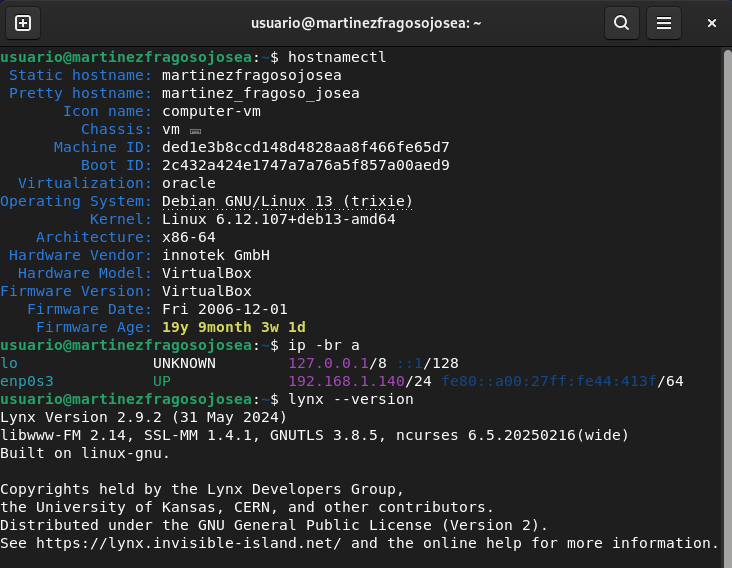Click Pretty hostname value martinez_fragoso_josea
This screenshot has width=732, height=568.
(x=260, y=93)
